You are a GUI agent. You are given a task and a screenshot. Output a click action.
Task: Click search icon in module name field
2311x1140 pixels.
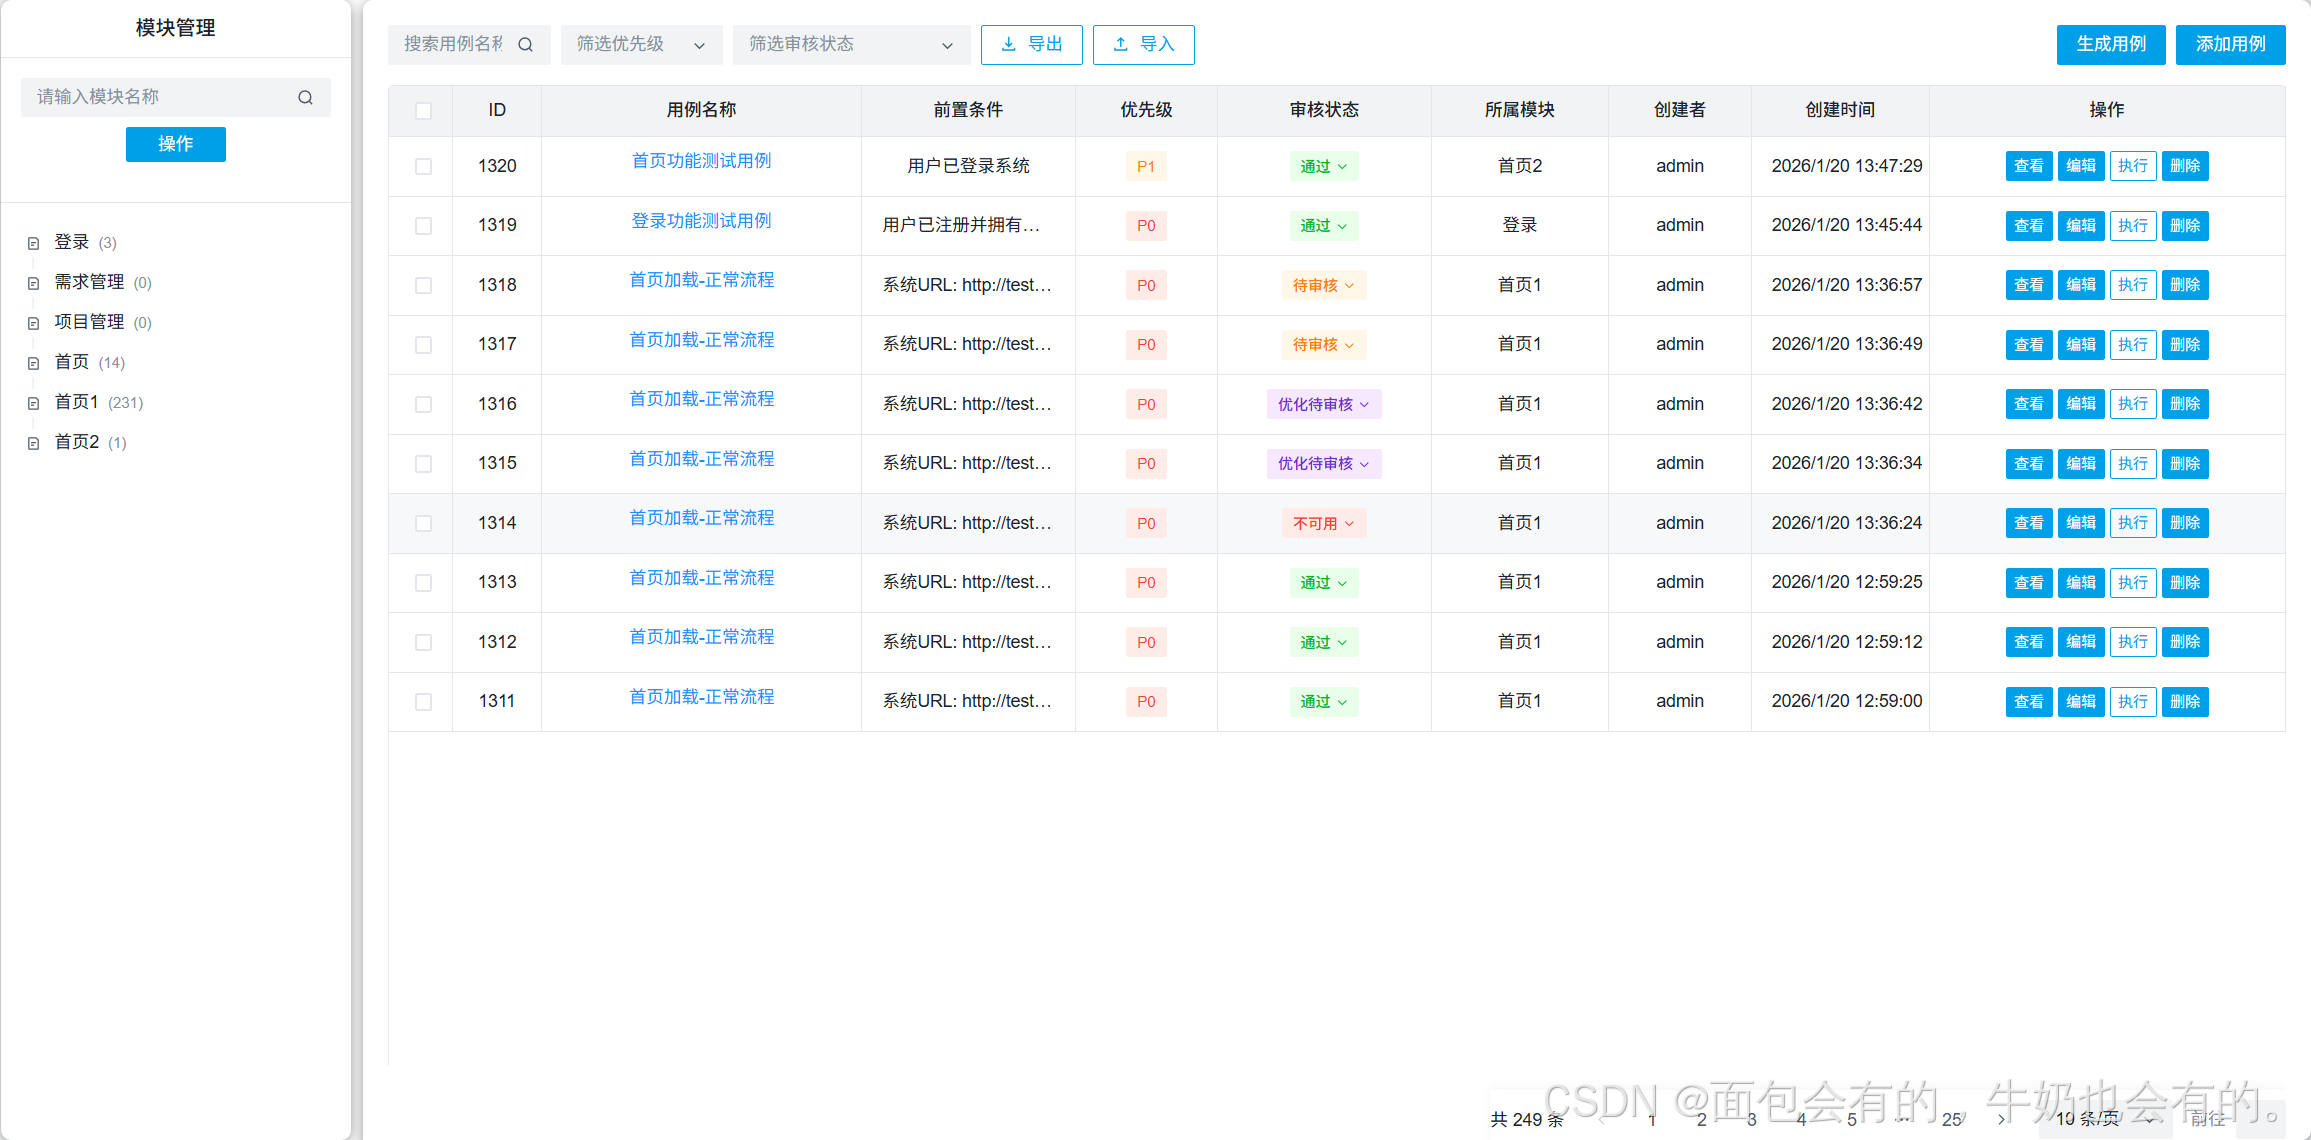305,97
